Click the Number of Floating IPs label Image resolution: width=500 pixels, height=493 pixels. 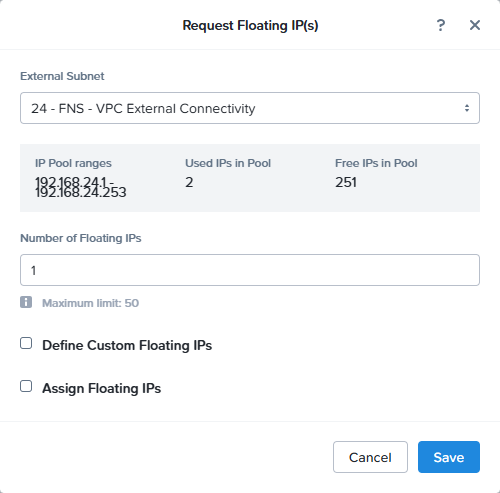(81, 238)
